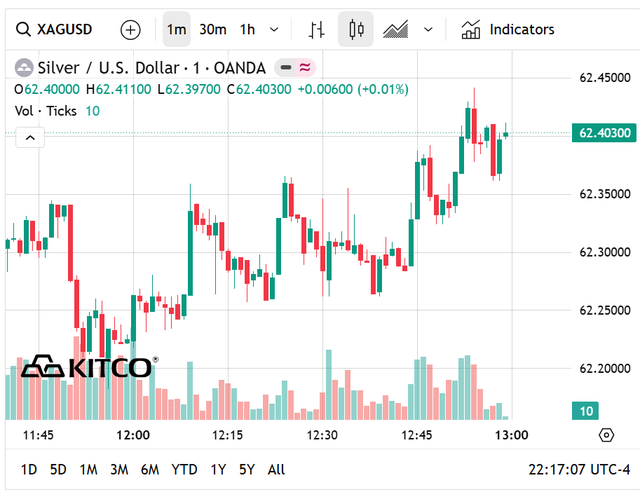Select the 1D date range
The image size is (640, 492).
pyautogui.click(x=29, y=470)
